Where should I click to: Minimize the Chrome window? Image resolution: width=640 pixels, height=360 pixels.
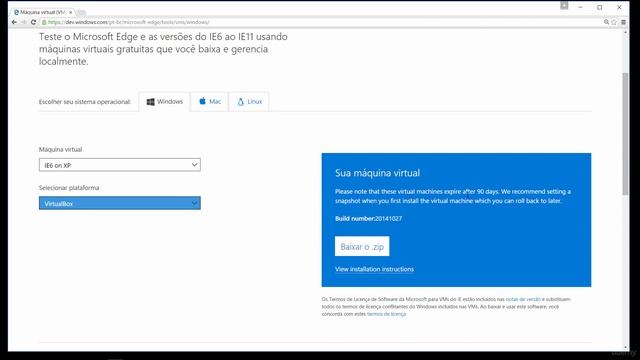point(580,7)
